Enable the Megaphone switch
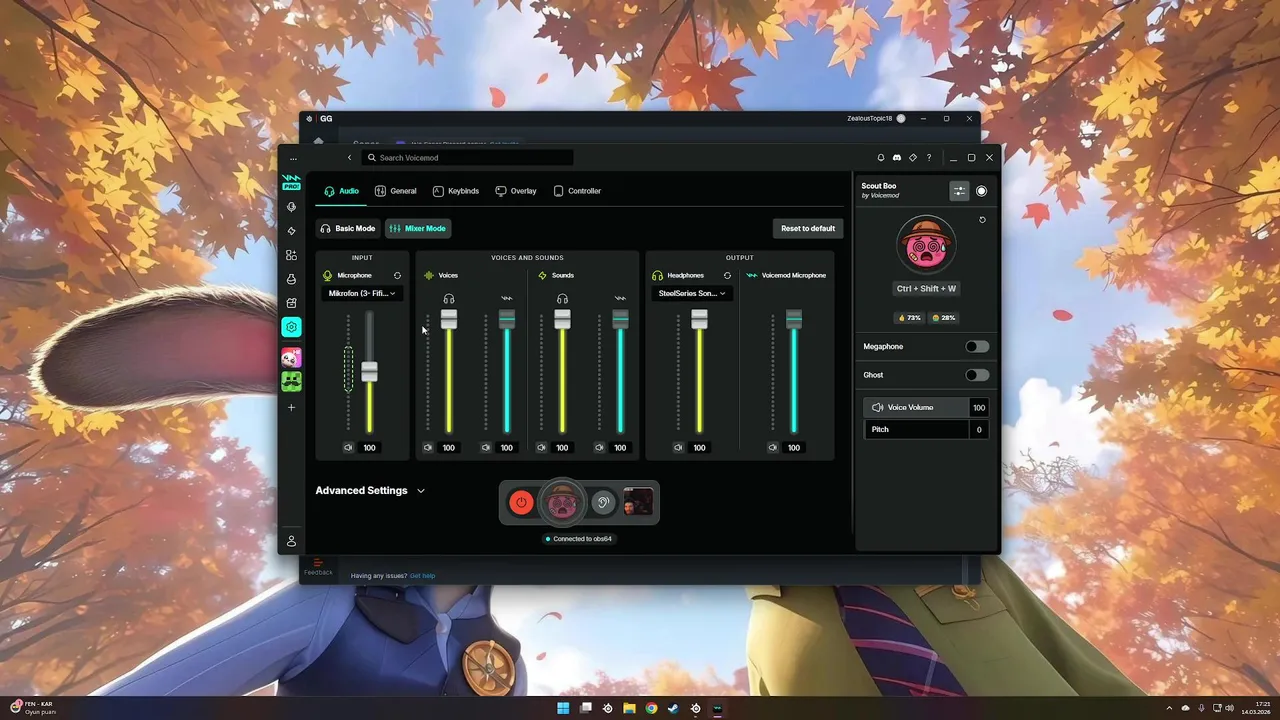1280x720 pixels. [977, 346]
